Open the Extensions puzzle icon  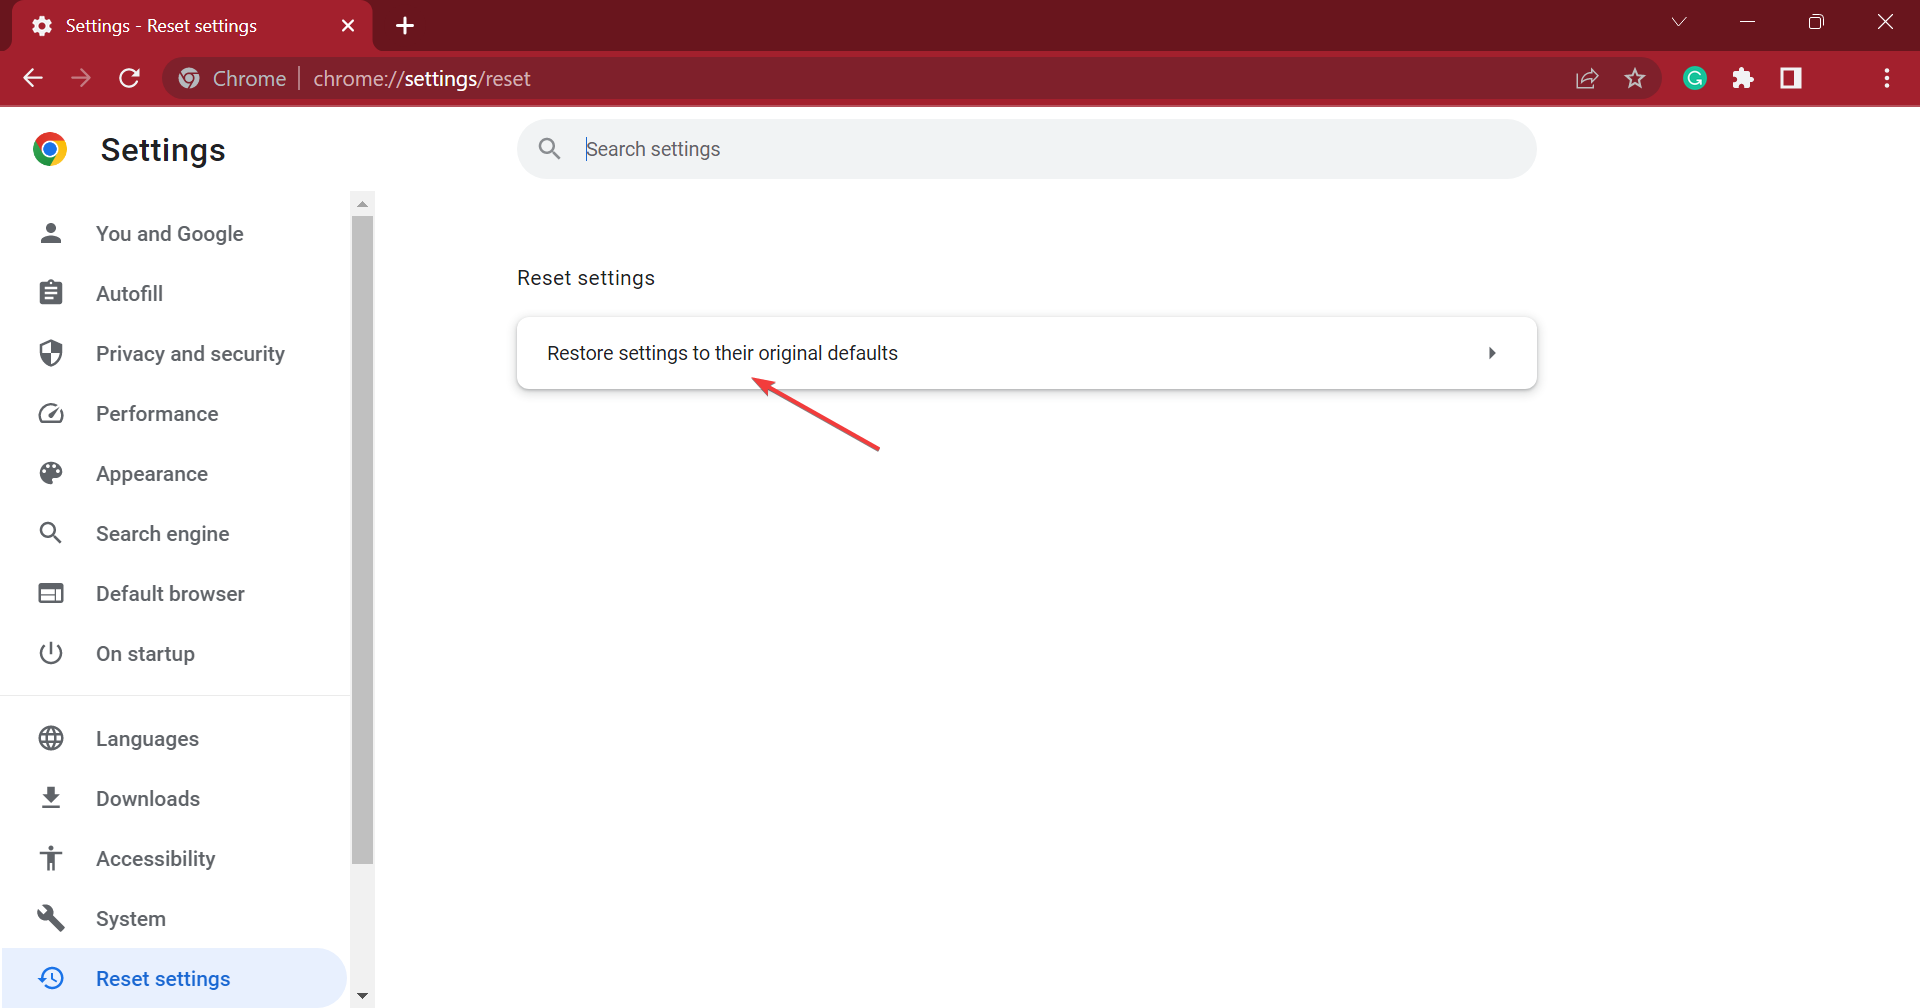[1743, 78]
